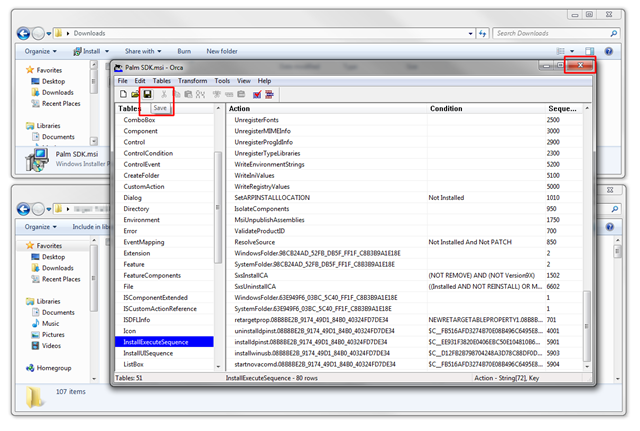Select the ISCustomActionReference table

164,309
